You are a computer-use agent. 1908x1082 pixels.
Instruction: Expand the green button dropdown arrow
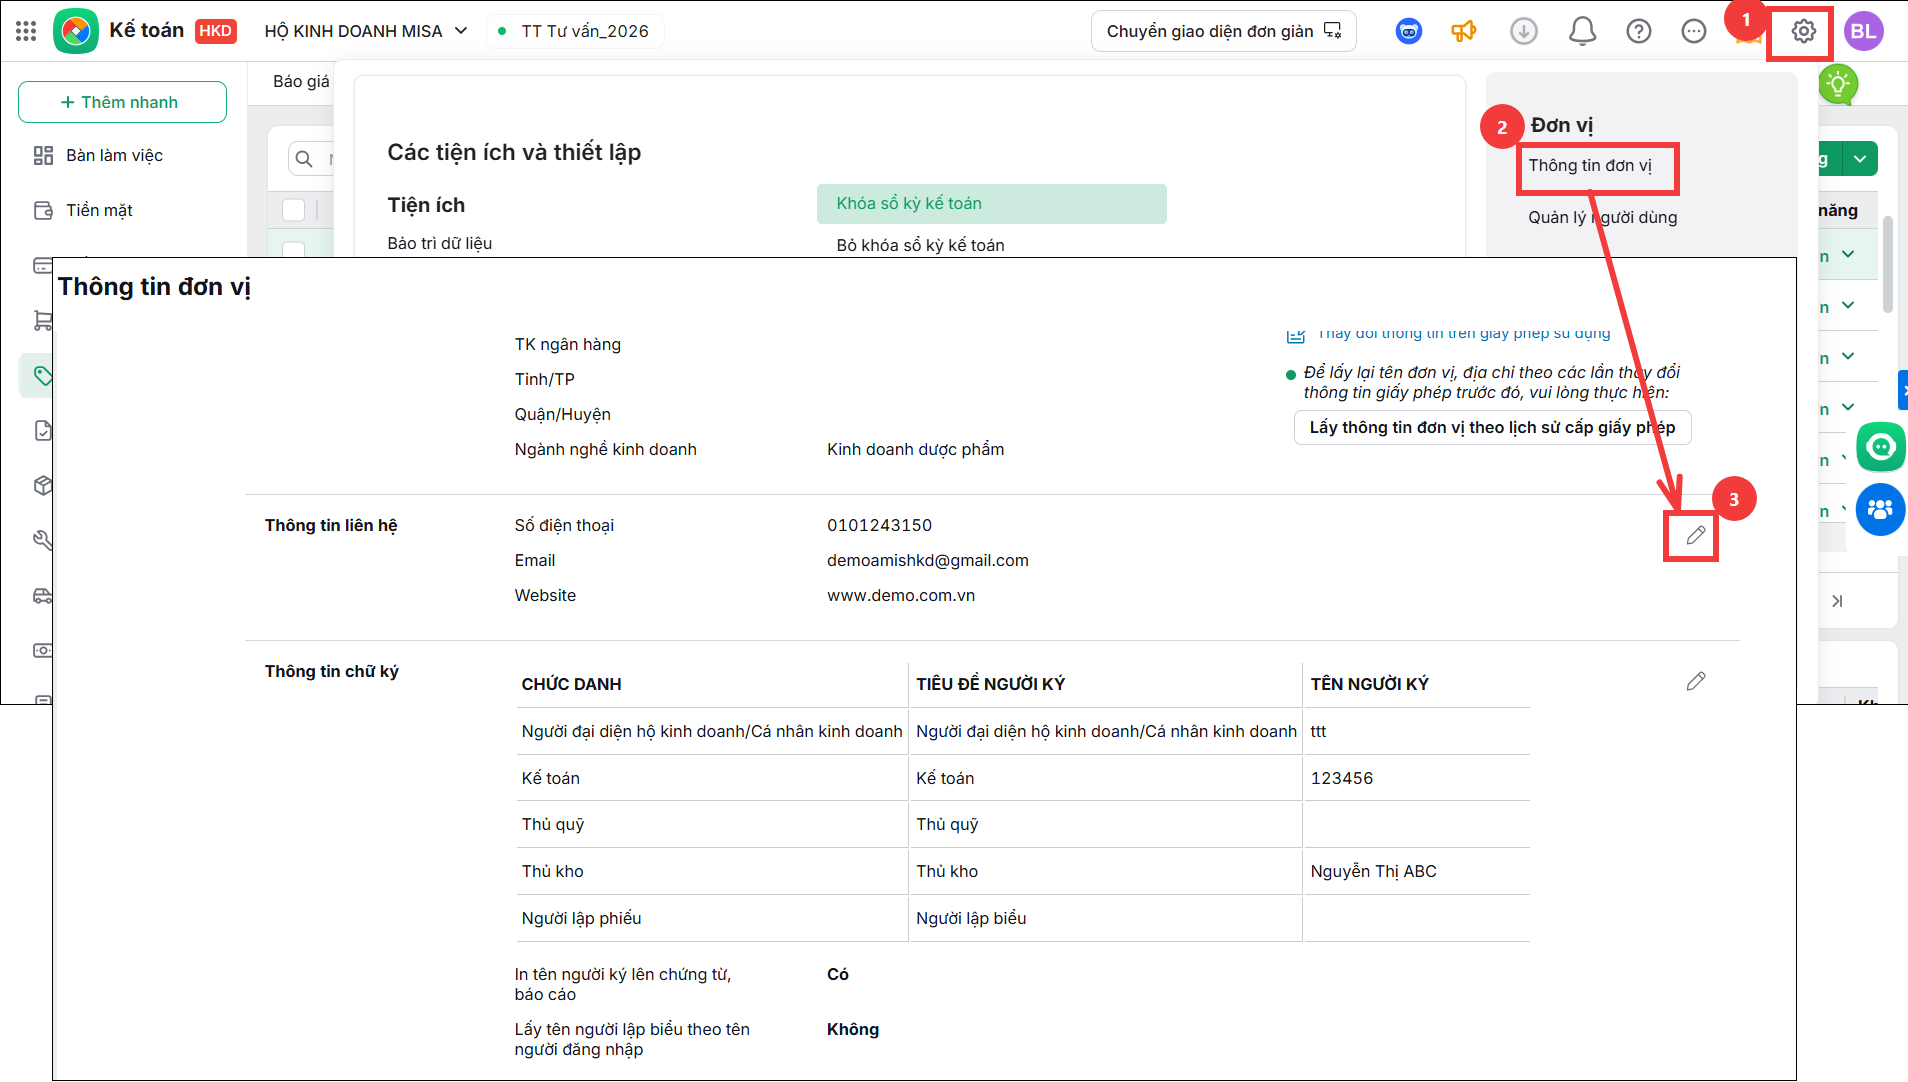1859,158
